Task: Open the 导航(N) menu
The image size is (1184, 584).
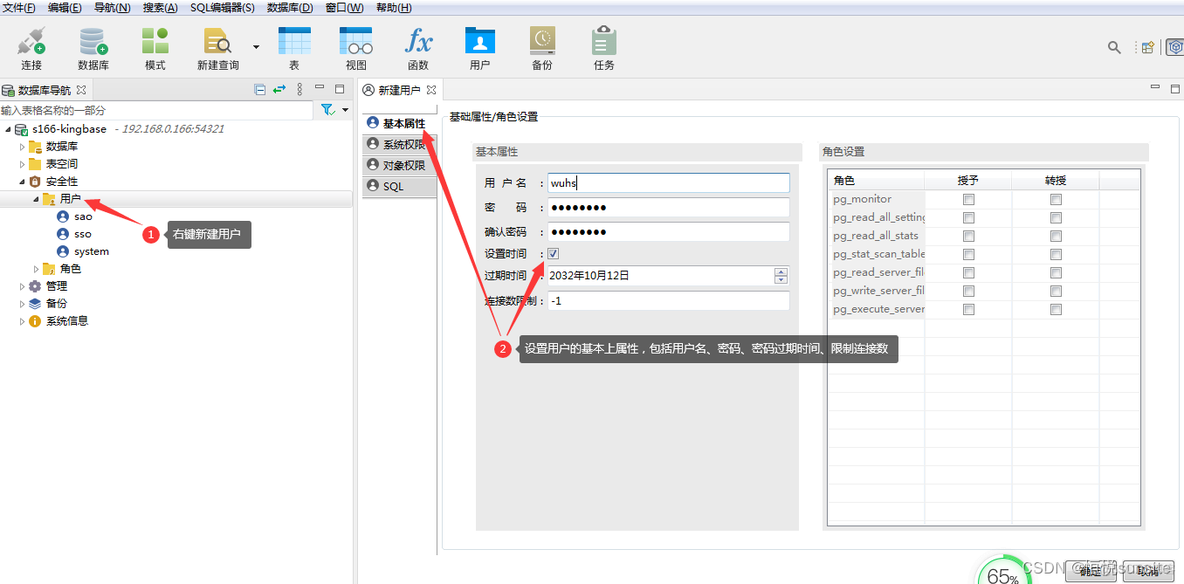Action: (113, 8)
